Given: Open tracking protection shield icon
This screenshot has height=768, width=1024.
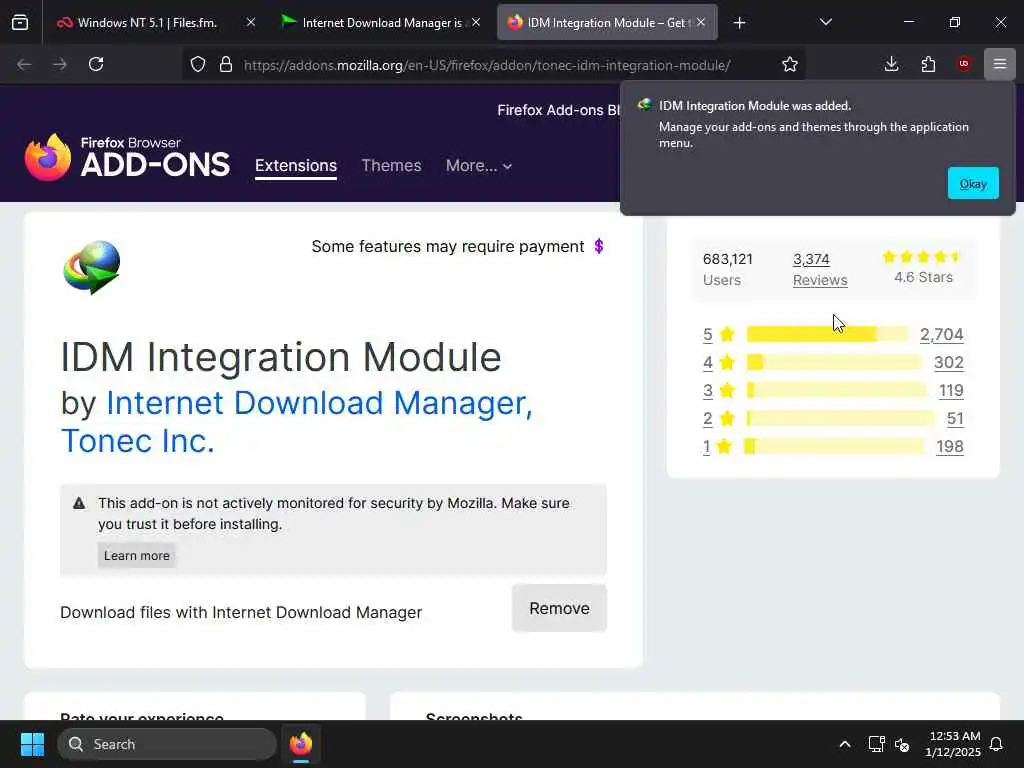Looking at the screenshot, I should 198,64.
